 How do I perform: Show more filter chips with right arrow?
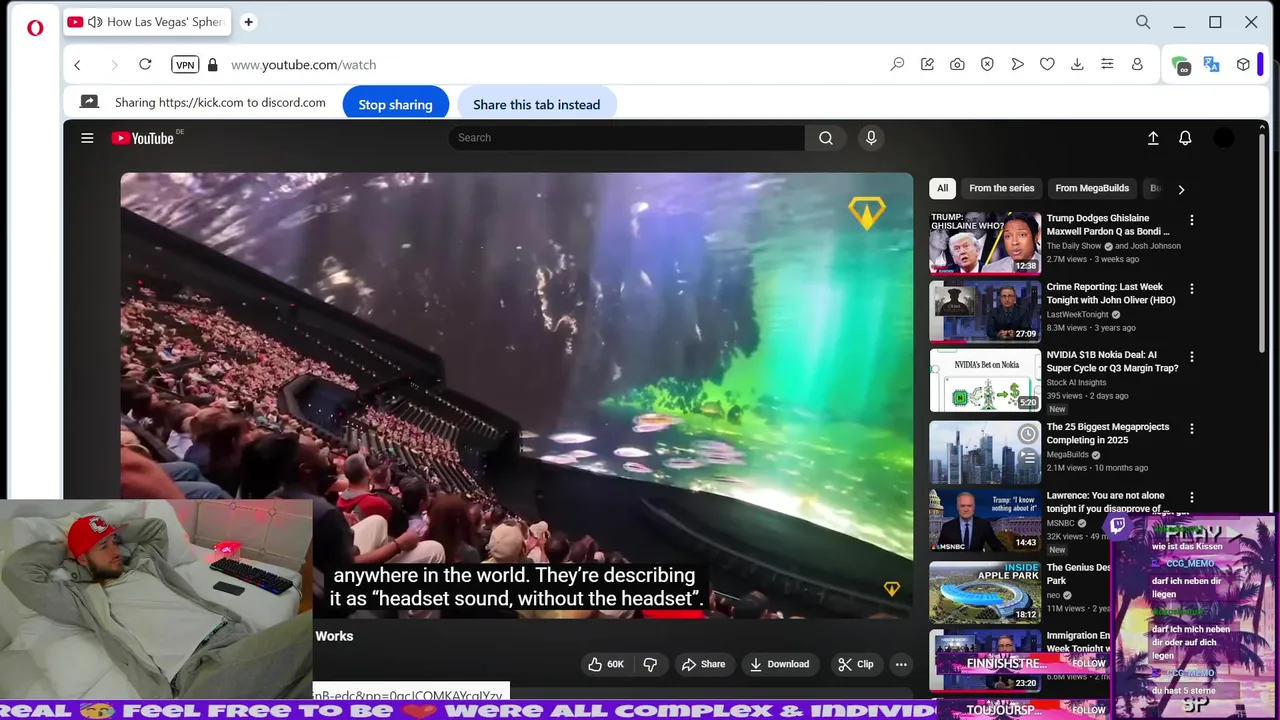1181,189
